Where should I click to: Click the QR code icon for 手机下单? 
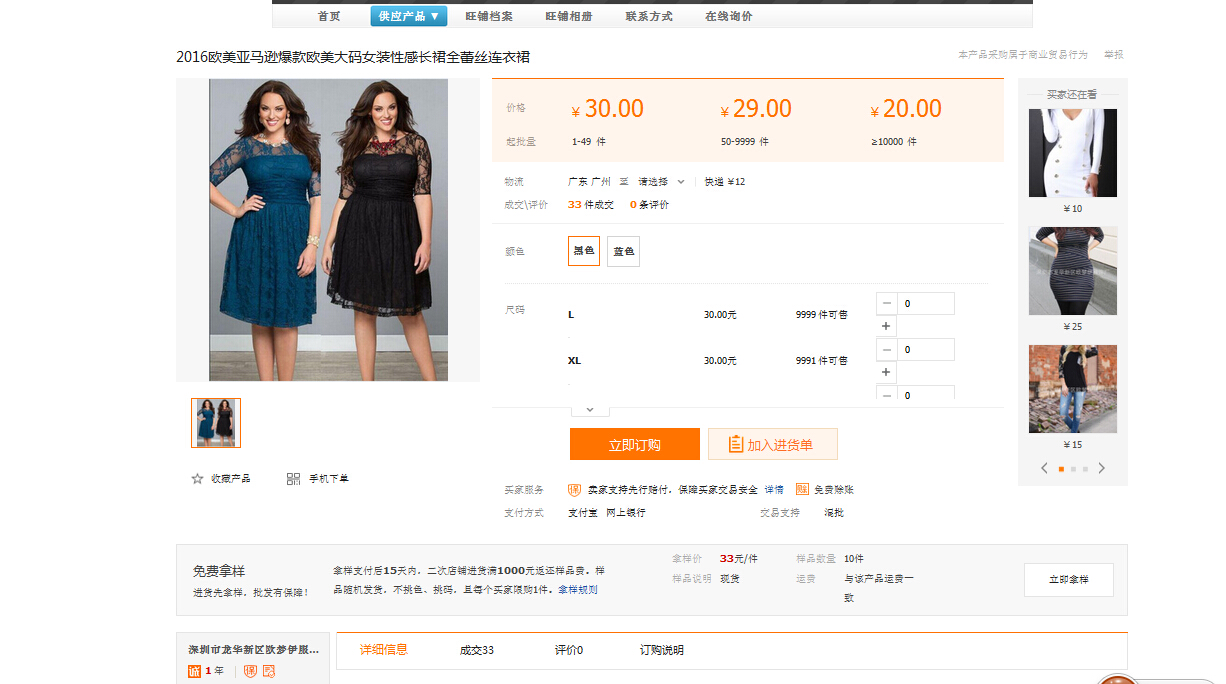coord(293,479)
